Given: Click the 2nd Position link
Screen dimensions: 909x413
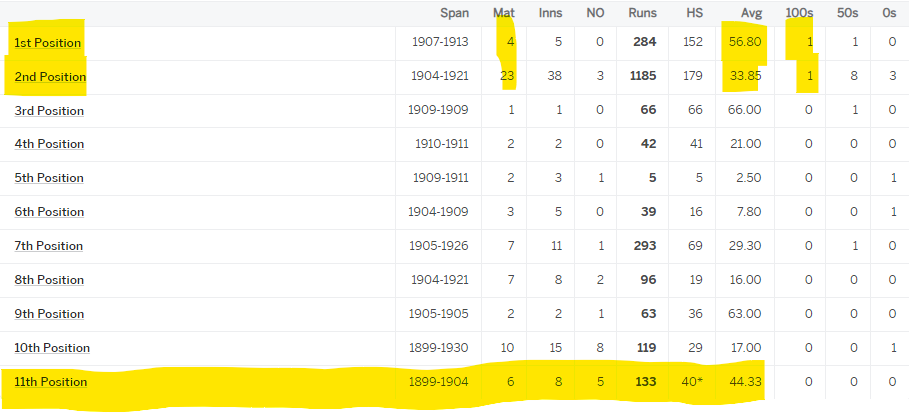Looking at the screenshot, I should coord(50,76).
